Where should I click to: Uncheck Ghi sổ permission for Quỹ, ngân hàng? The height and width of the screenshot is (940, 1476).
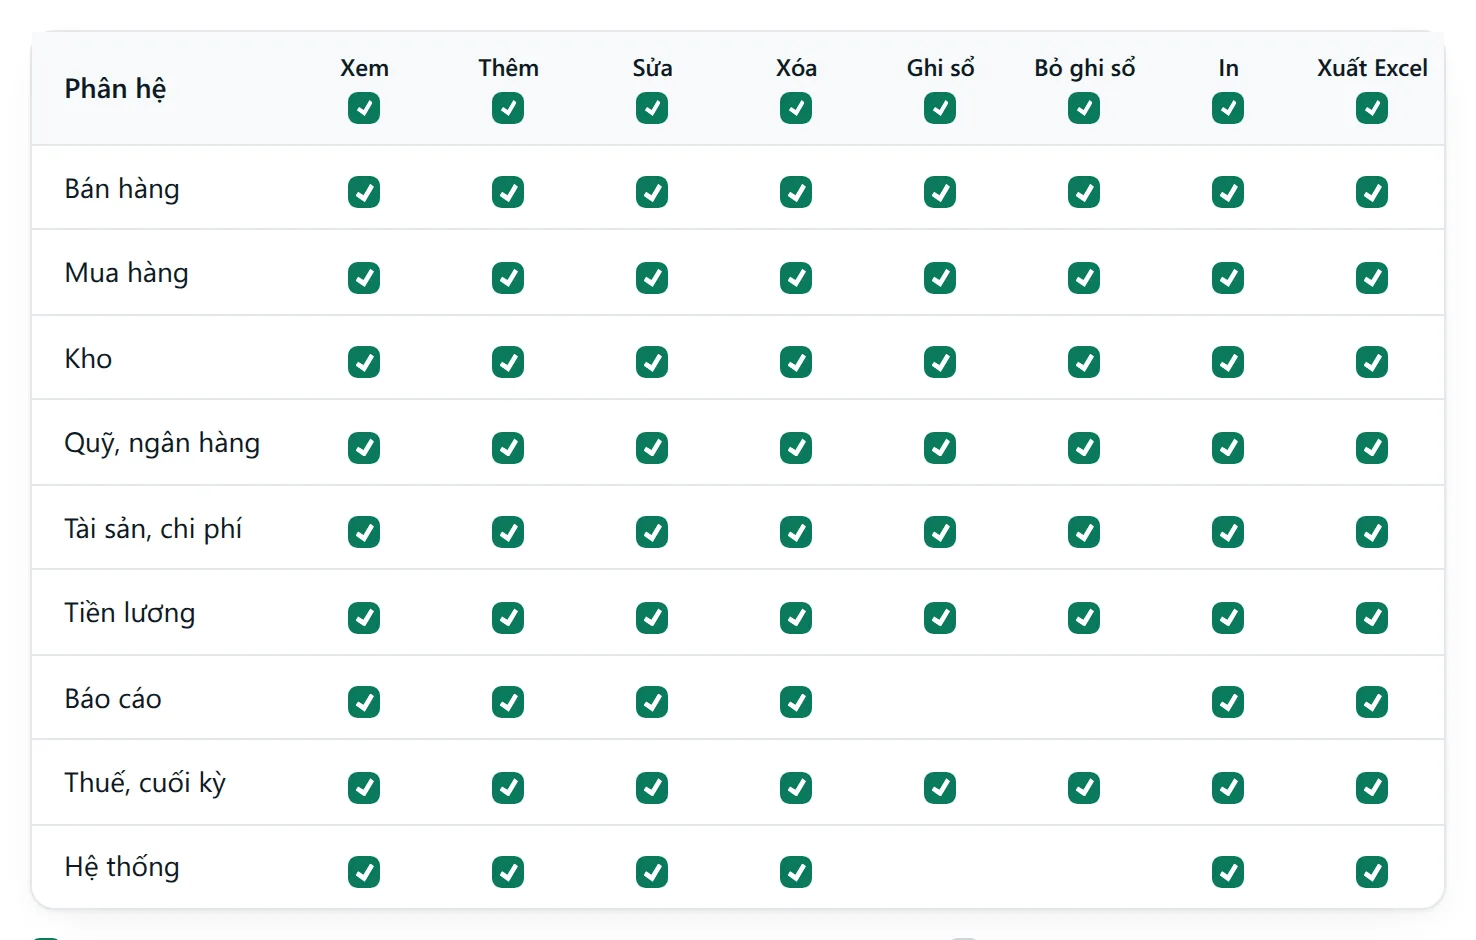click(x=940, y=448)
